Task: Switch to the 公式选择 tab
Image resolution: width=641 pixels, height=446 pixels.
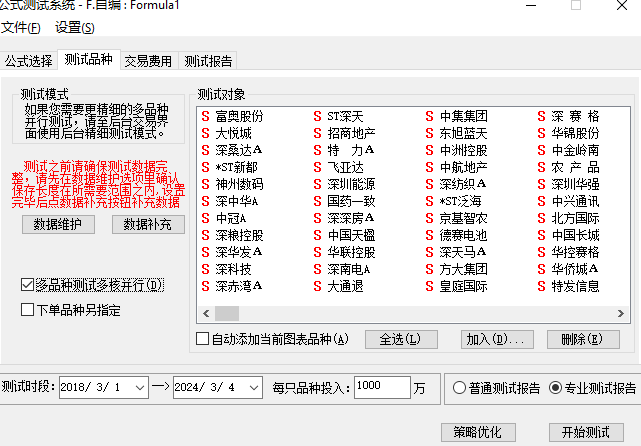Action: 29,61
